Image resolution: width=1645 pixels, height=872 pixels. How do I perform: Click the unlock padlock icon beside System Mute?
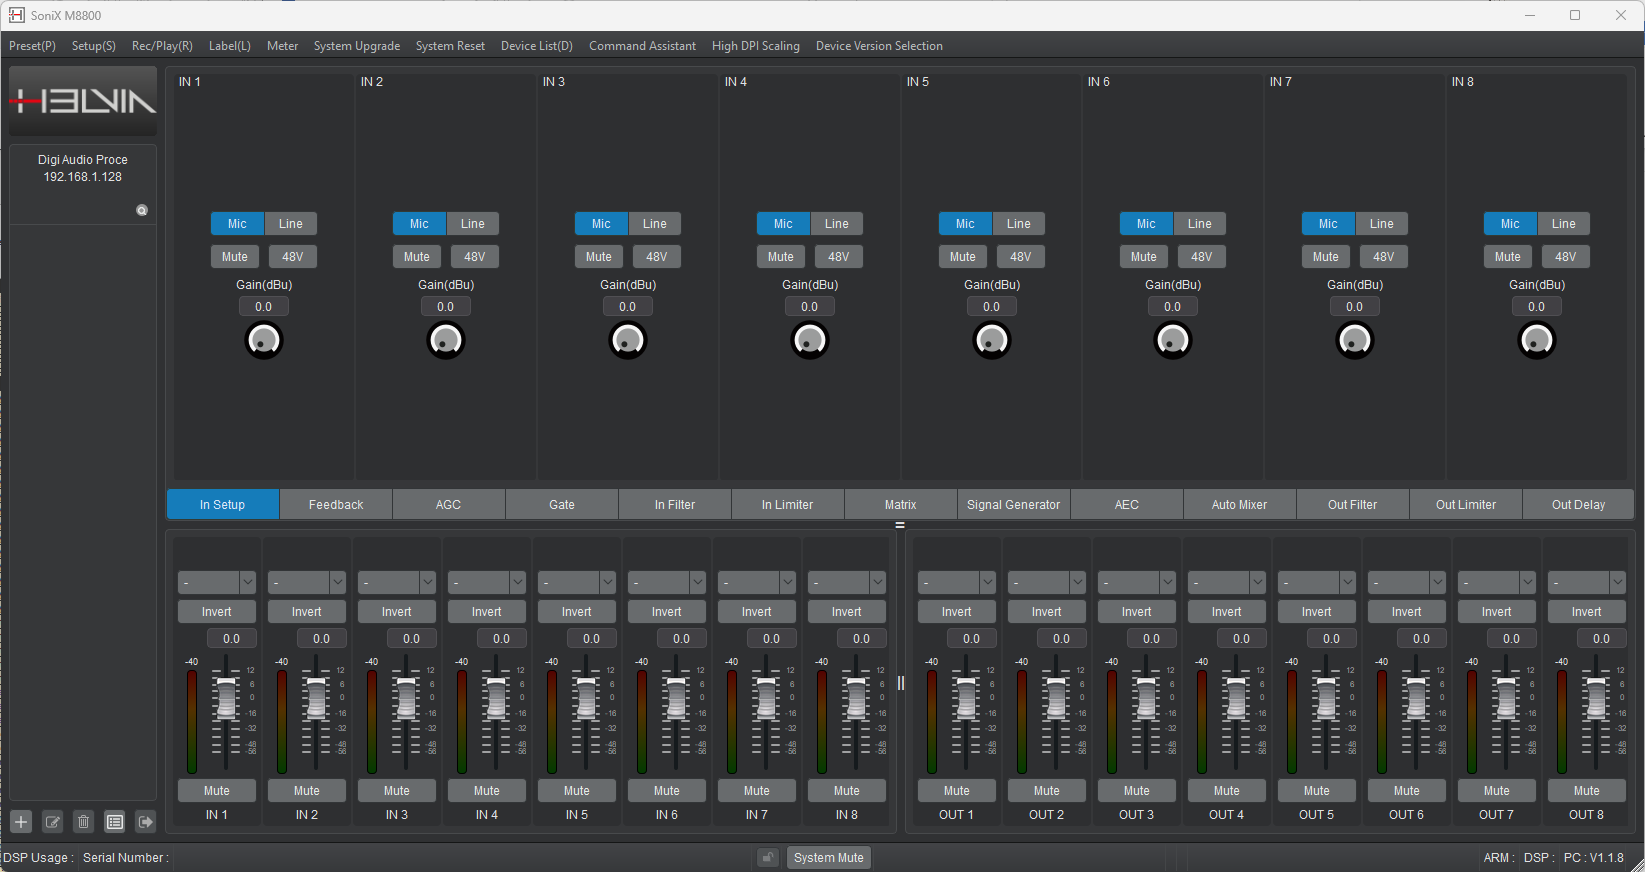768,858
